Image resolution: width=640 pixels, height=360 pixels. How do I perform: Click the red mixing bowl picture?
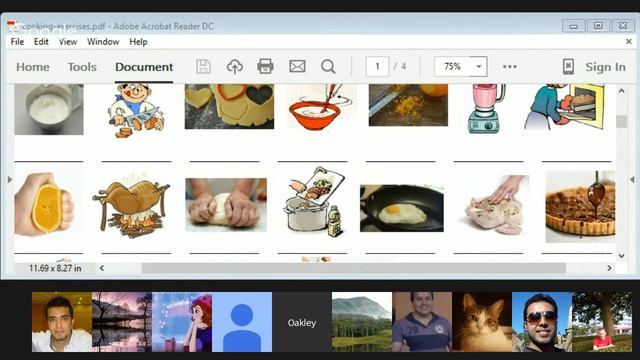click(x=321, y=107)
